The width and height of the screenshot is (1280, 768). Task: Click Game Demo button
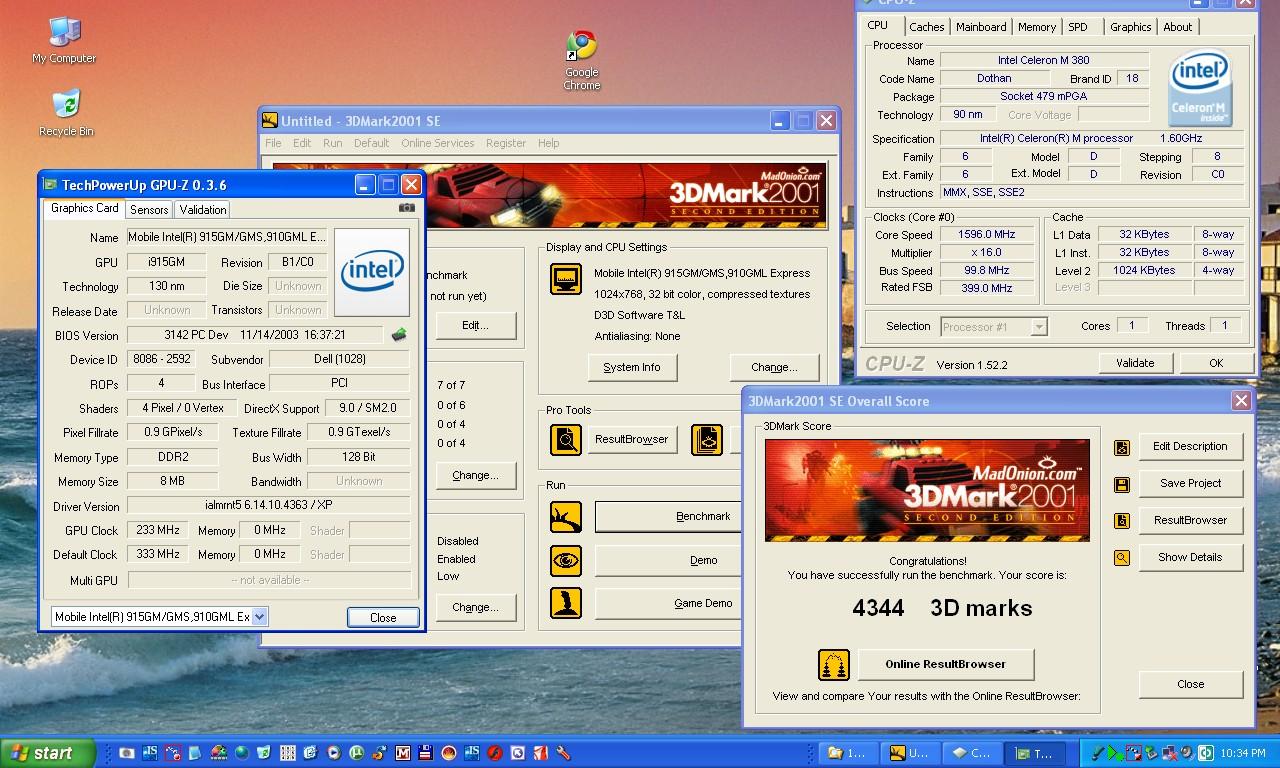click(x=670, y=603)
